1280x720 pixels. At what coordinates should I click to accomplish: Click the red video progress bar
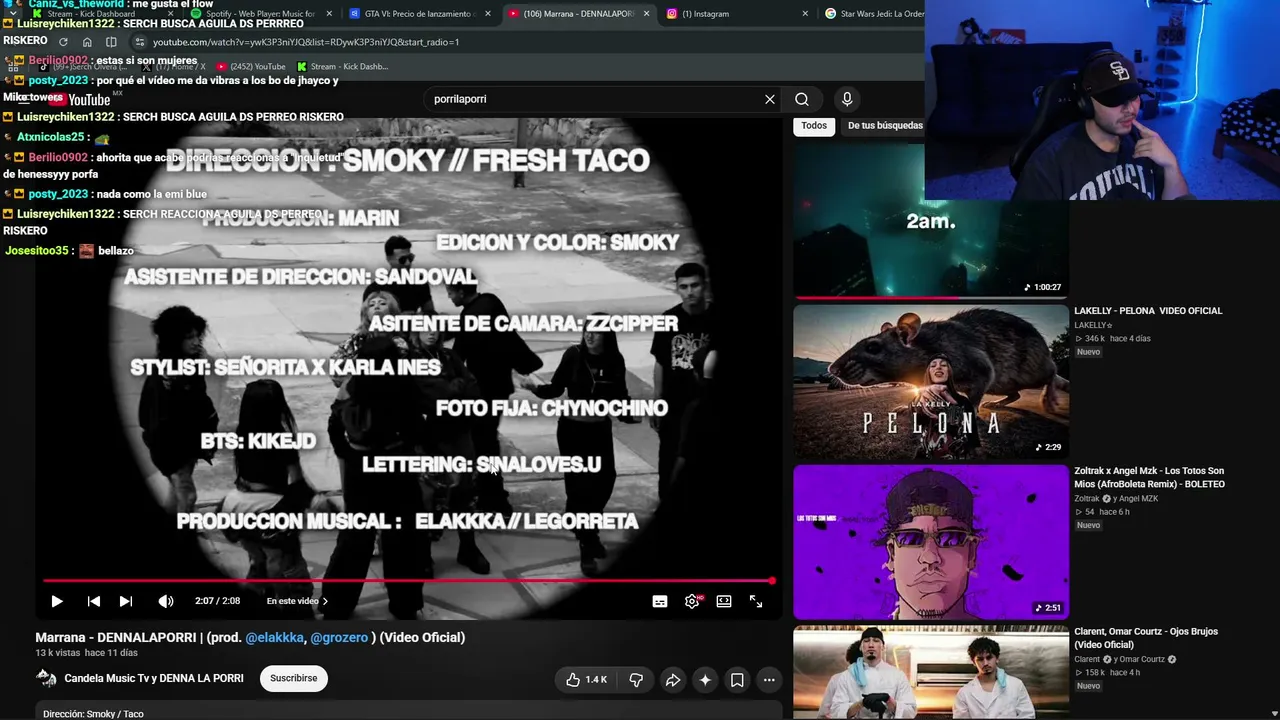click(408, 580)
